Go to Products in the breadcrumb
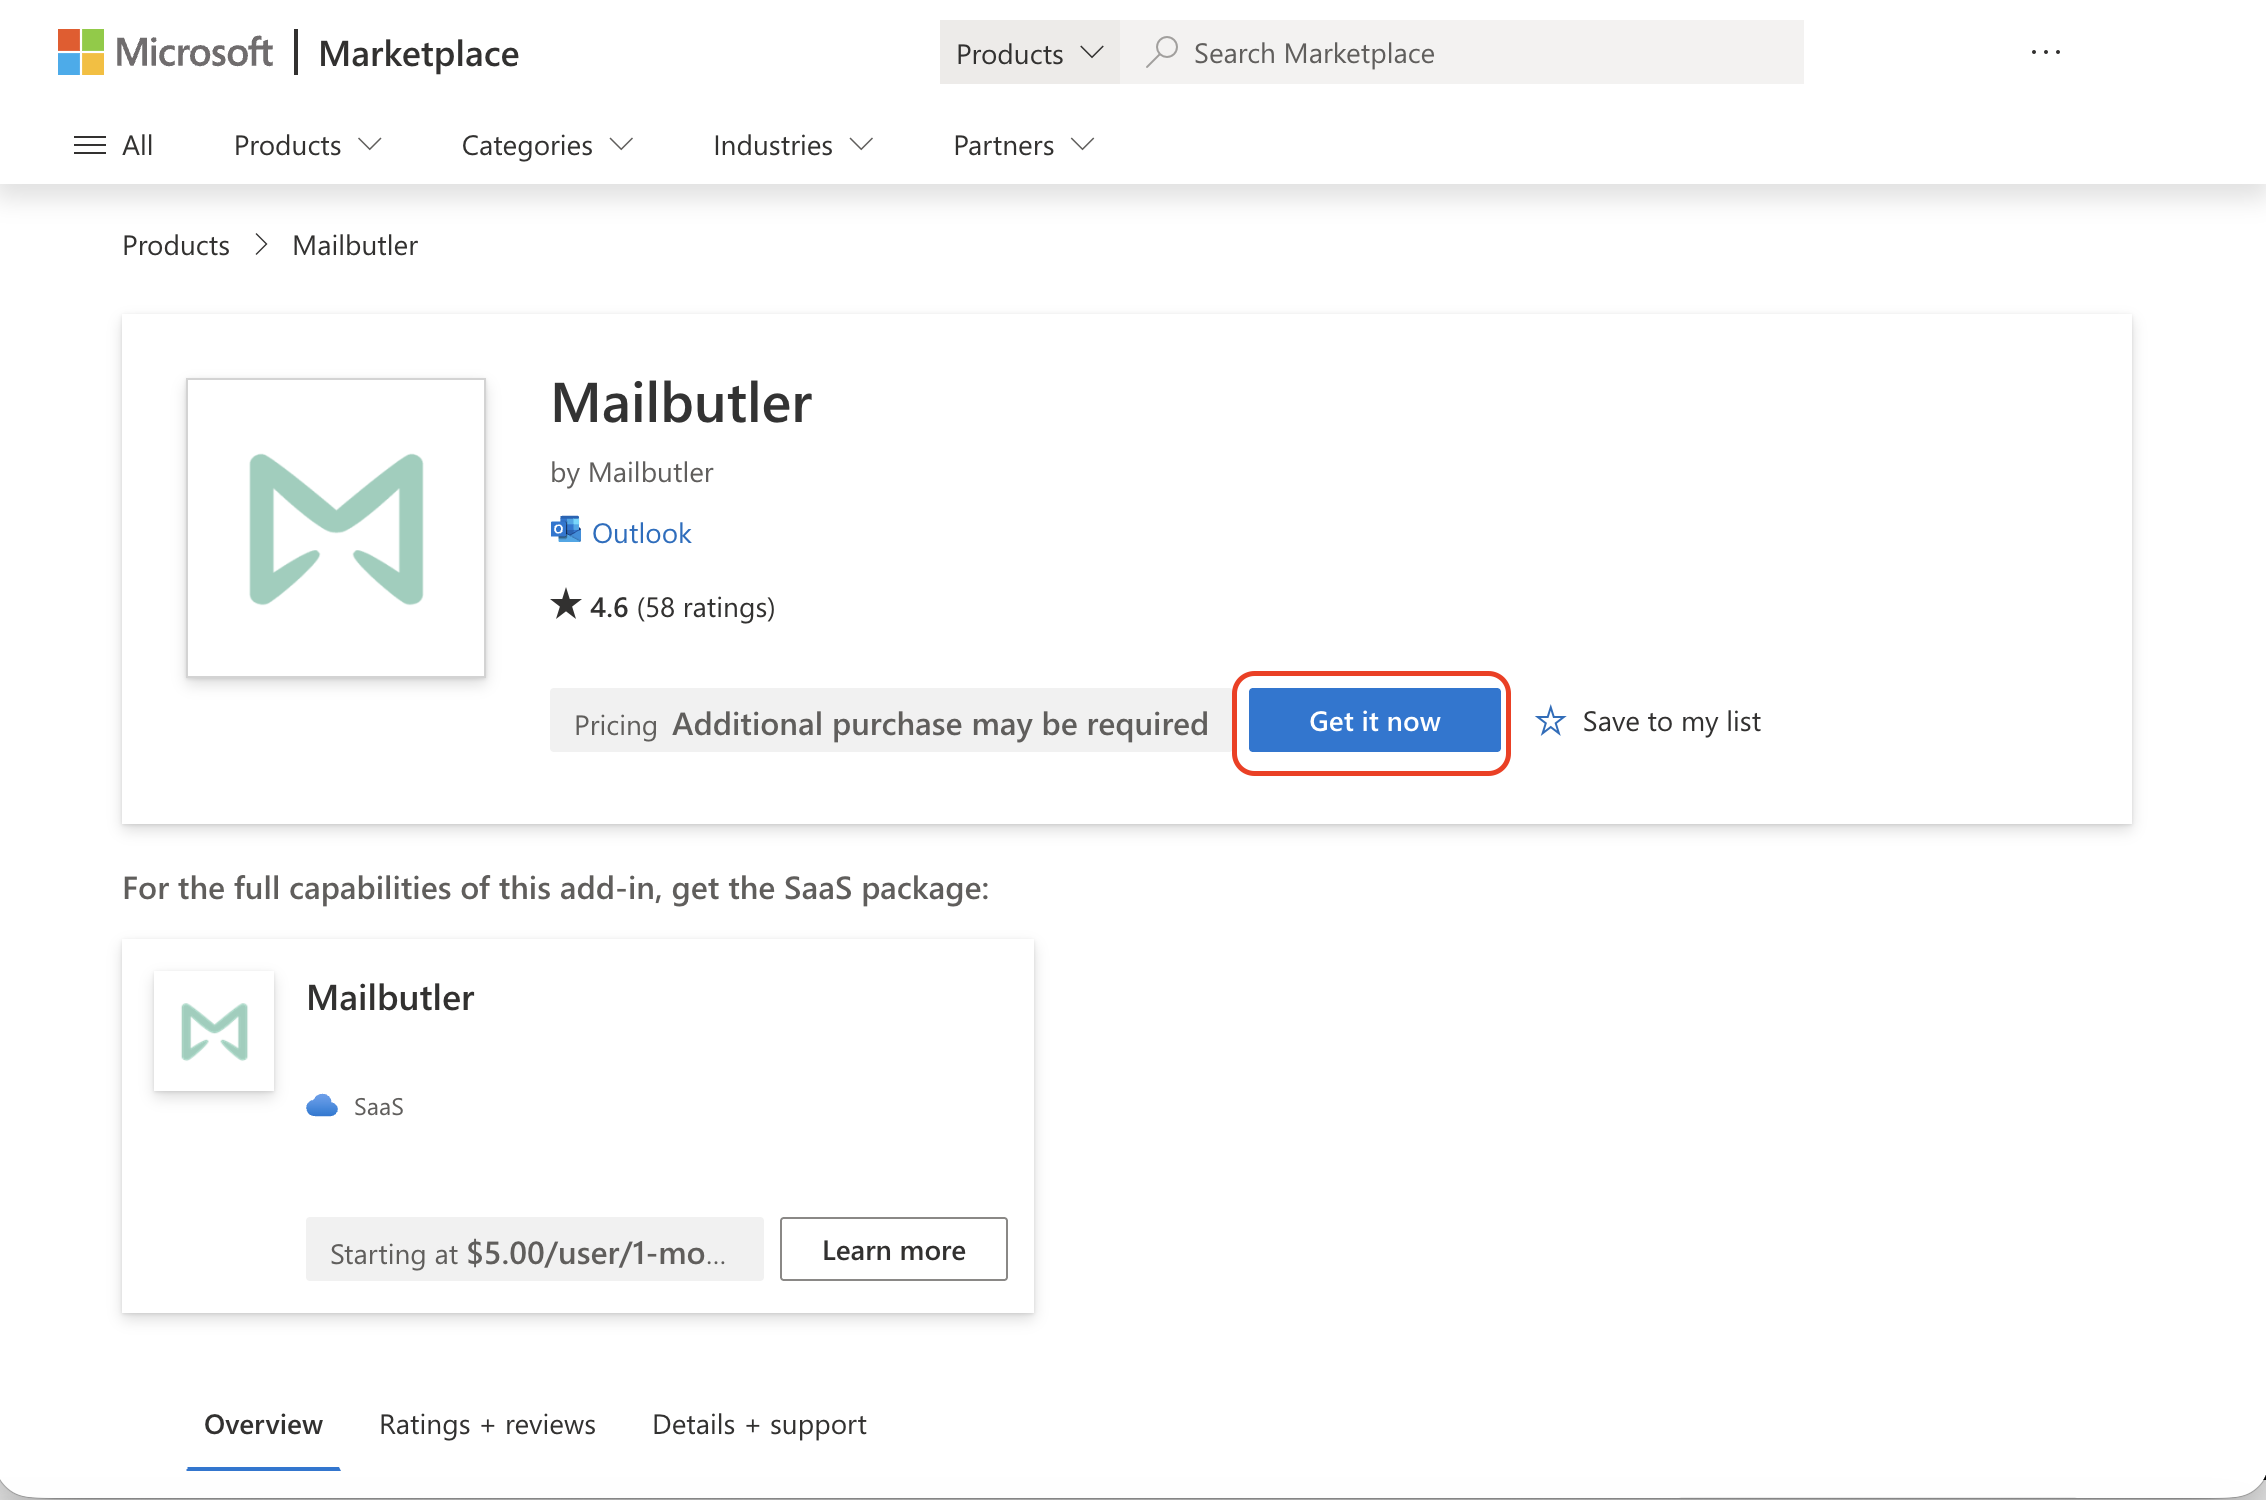Viewport: 2266px width, 1500px height. click(176, 245)
